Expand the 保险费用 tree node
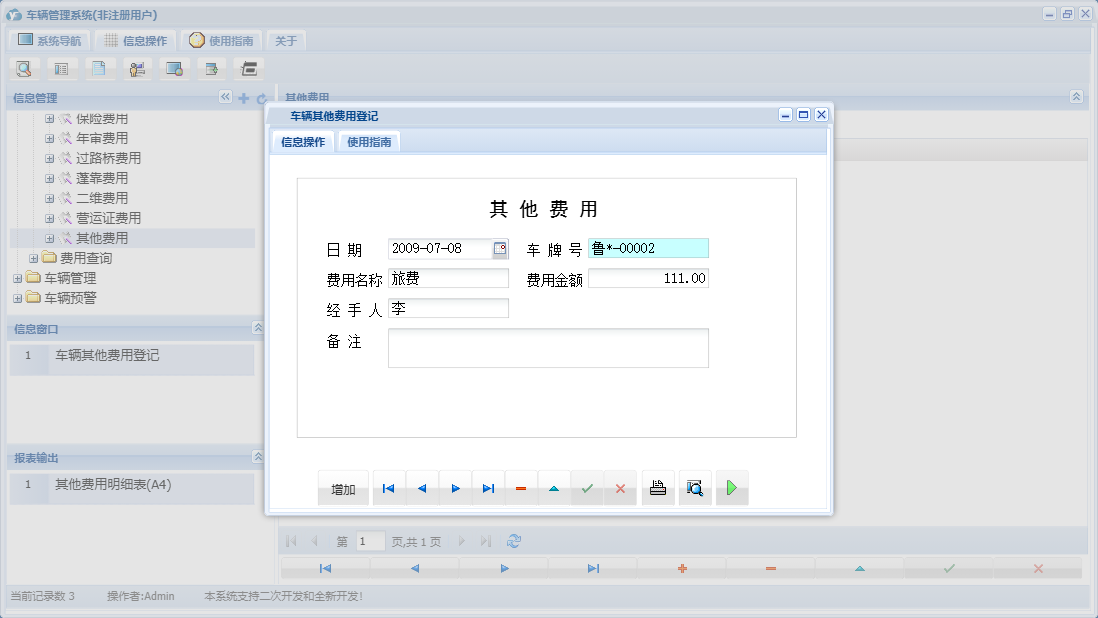 (x=48, y=118)
